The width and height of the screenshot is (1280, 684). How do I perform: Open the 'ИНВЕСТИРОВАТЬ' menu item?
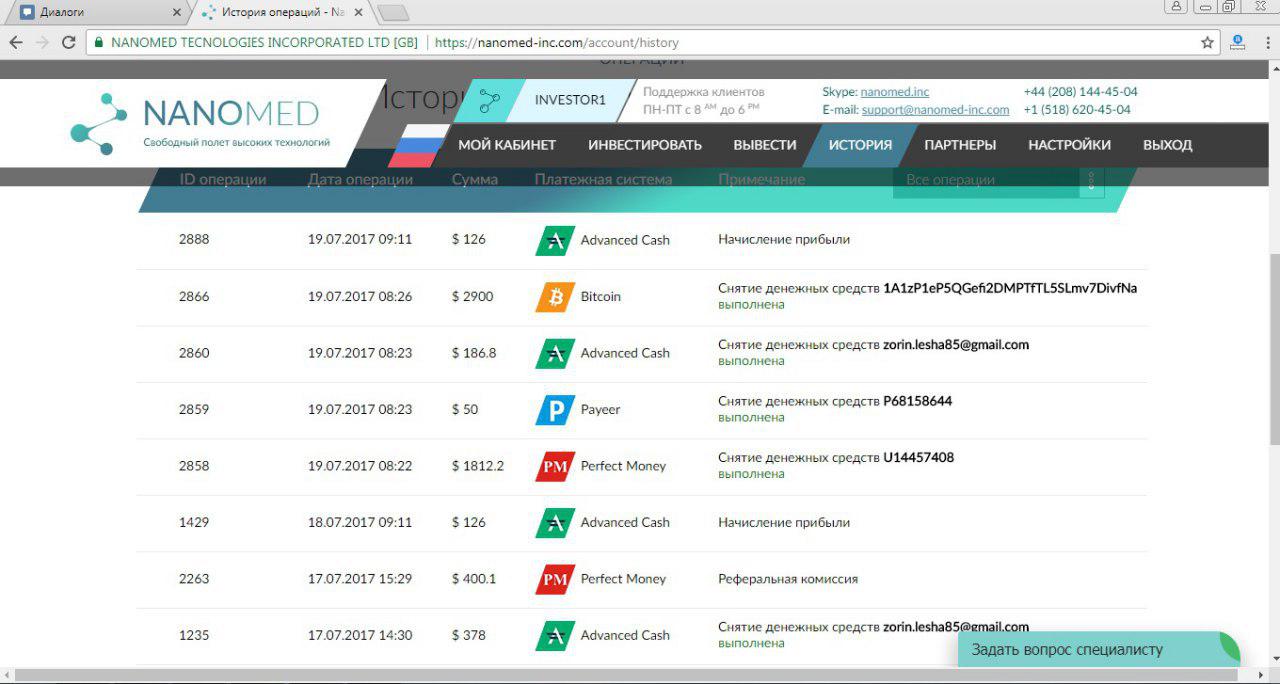coord(644,145)
